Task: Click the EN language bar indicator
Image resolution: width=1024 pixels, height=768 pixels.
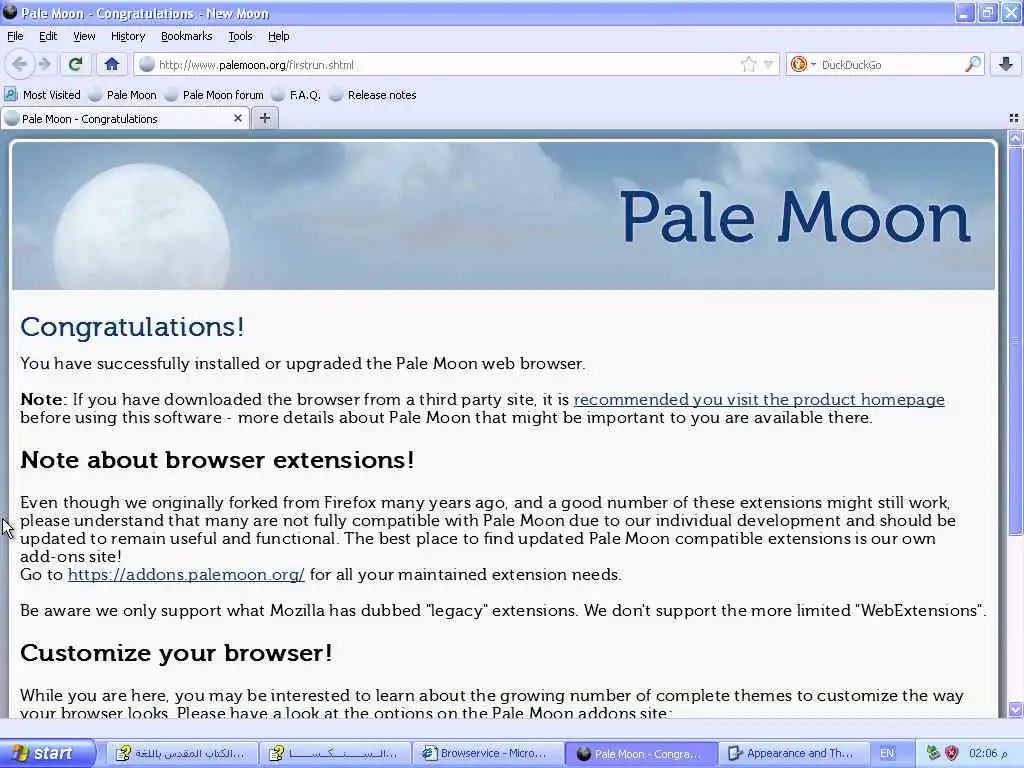Action: [x=887, y=753]
